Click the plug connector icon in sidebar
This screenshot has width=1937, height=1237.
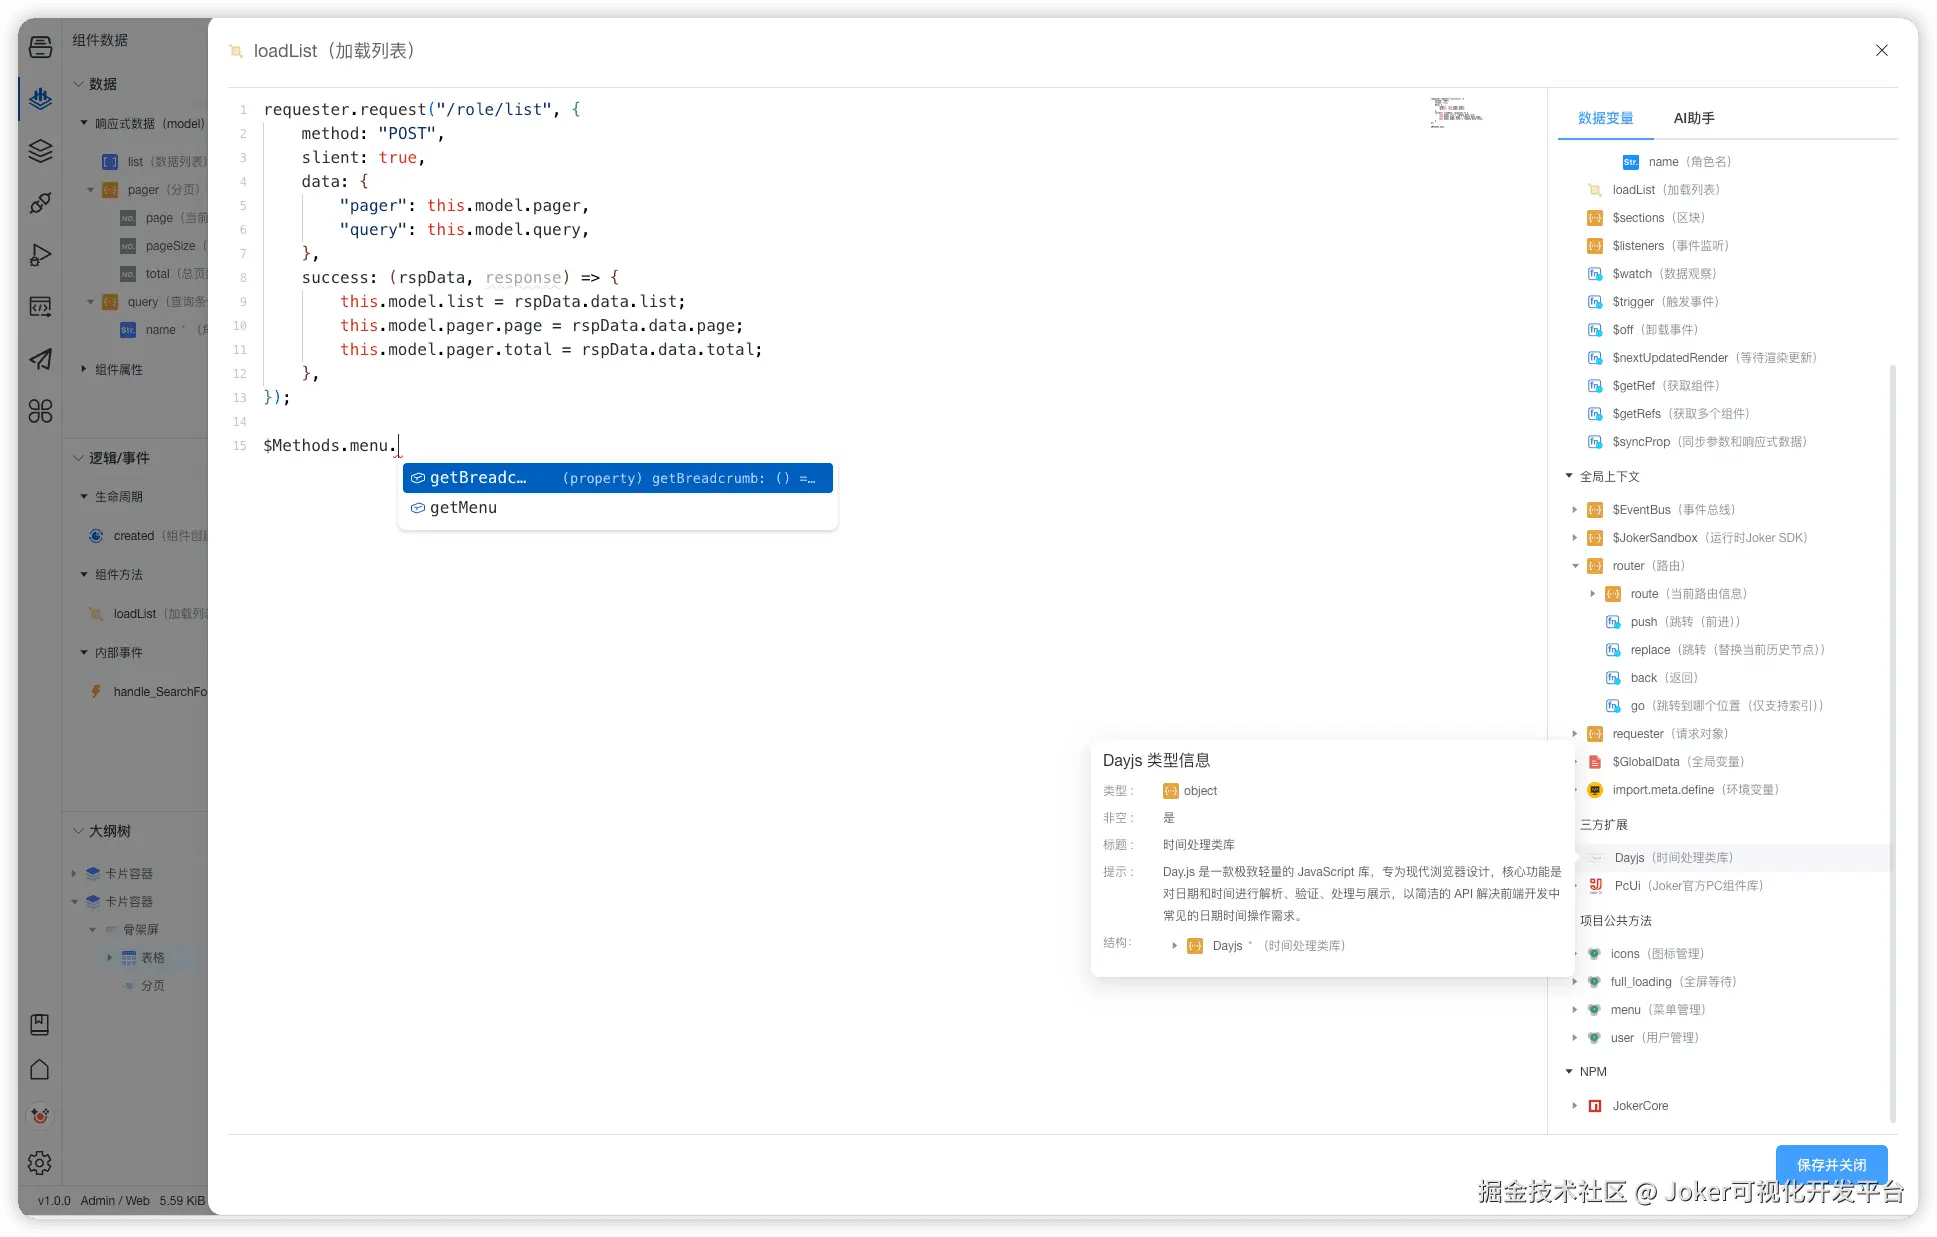pyautogui.click(x=40, y=203)
